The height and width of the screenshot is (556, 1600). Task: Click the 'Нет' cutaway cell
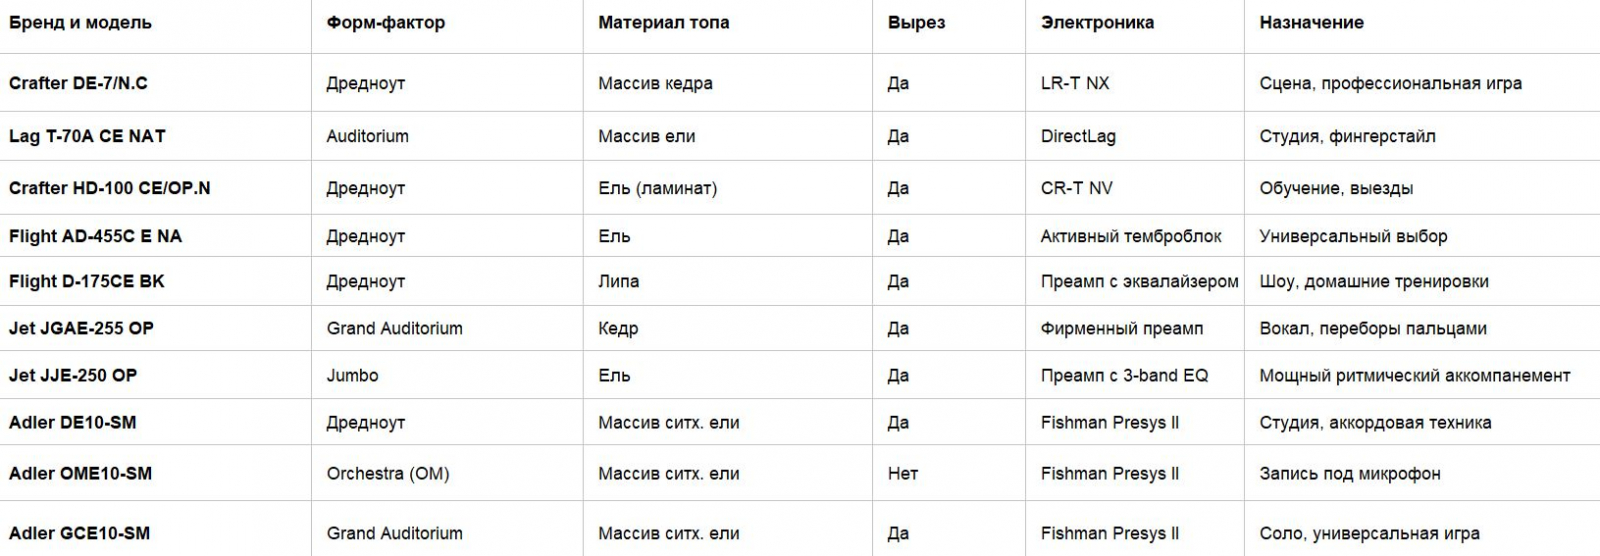[x=902, y=473]
